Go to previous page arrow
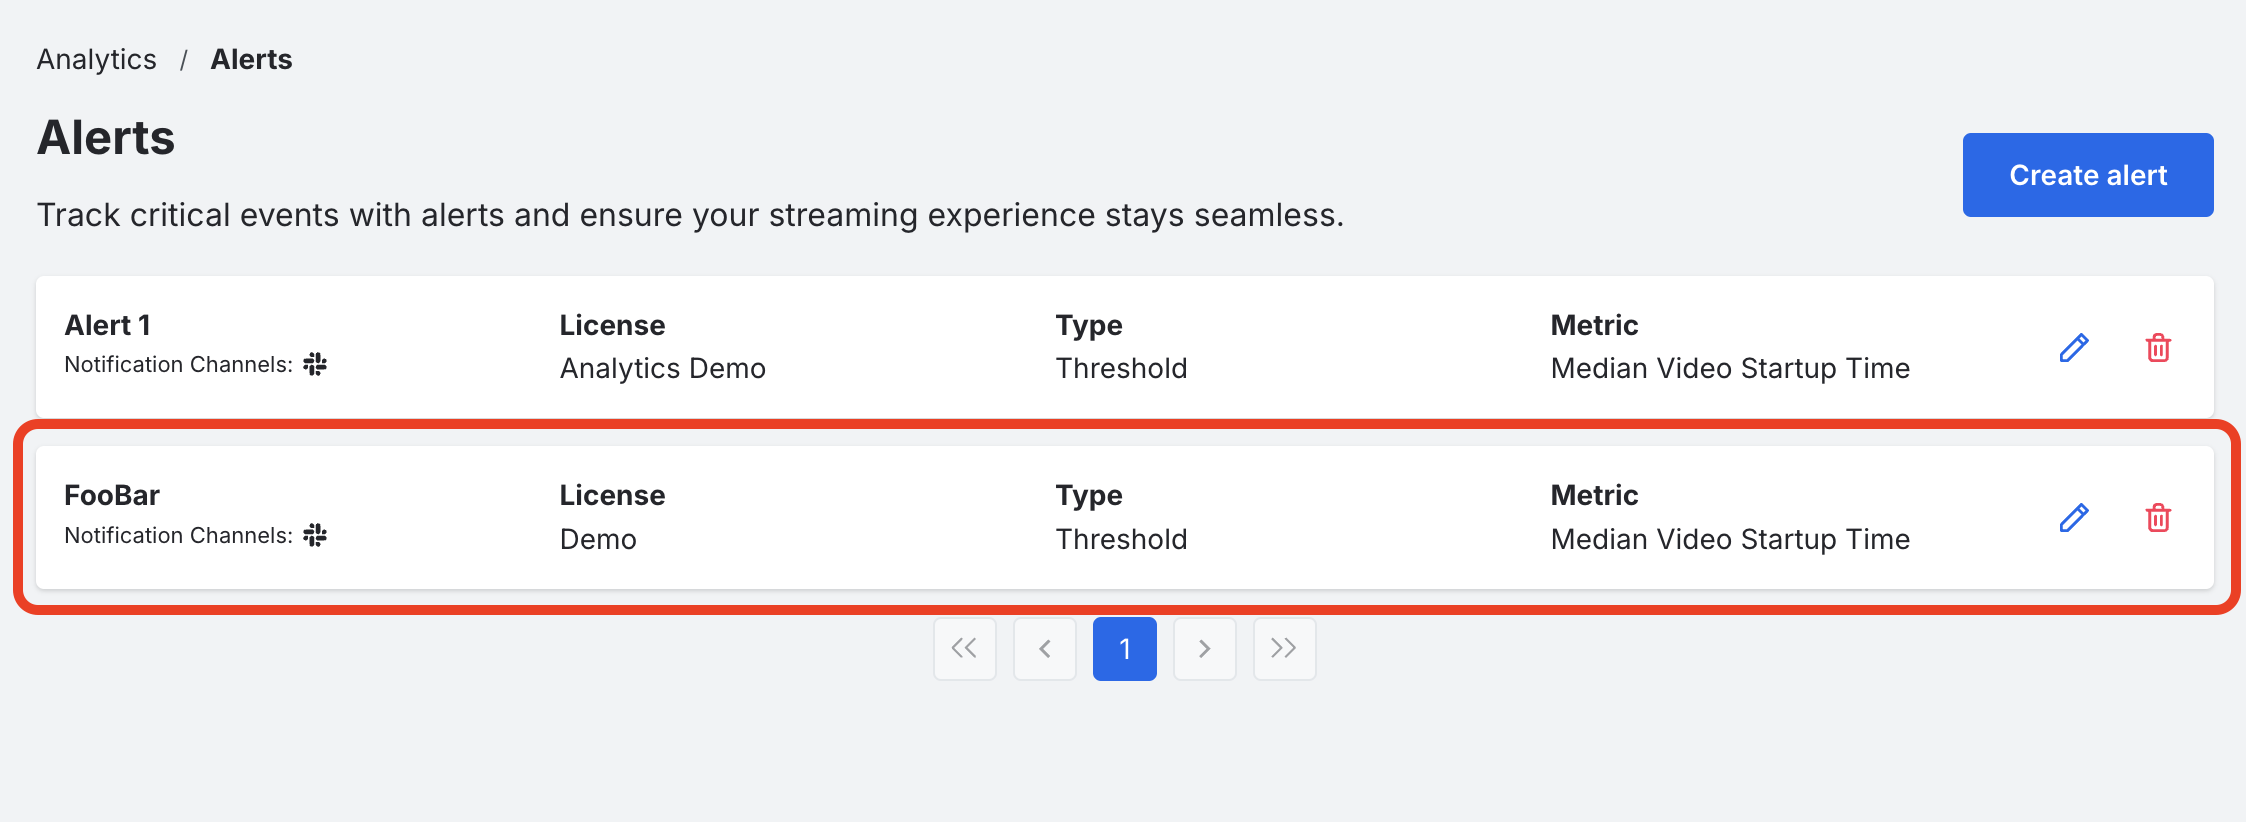The image size is (2246, 822). pyautogui.click(x=1044, y=649)
